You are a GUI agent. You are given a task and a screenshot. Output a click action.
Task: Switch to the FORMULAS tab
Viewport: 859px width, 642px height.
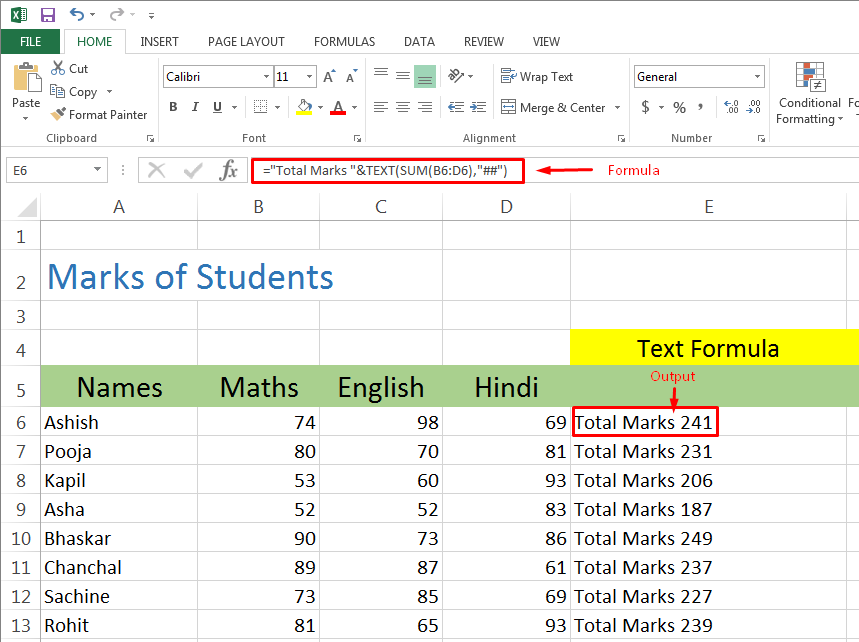344,42
